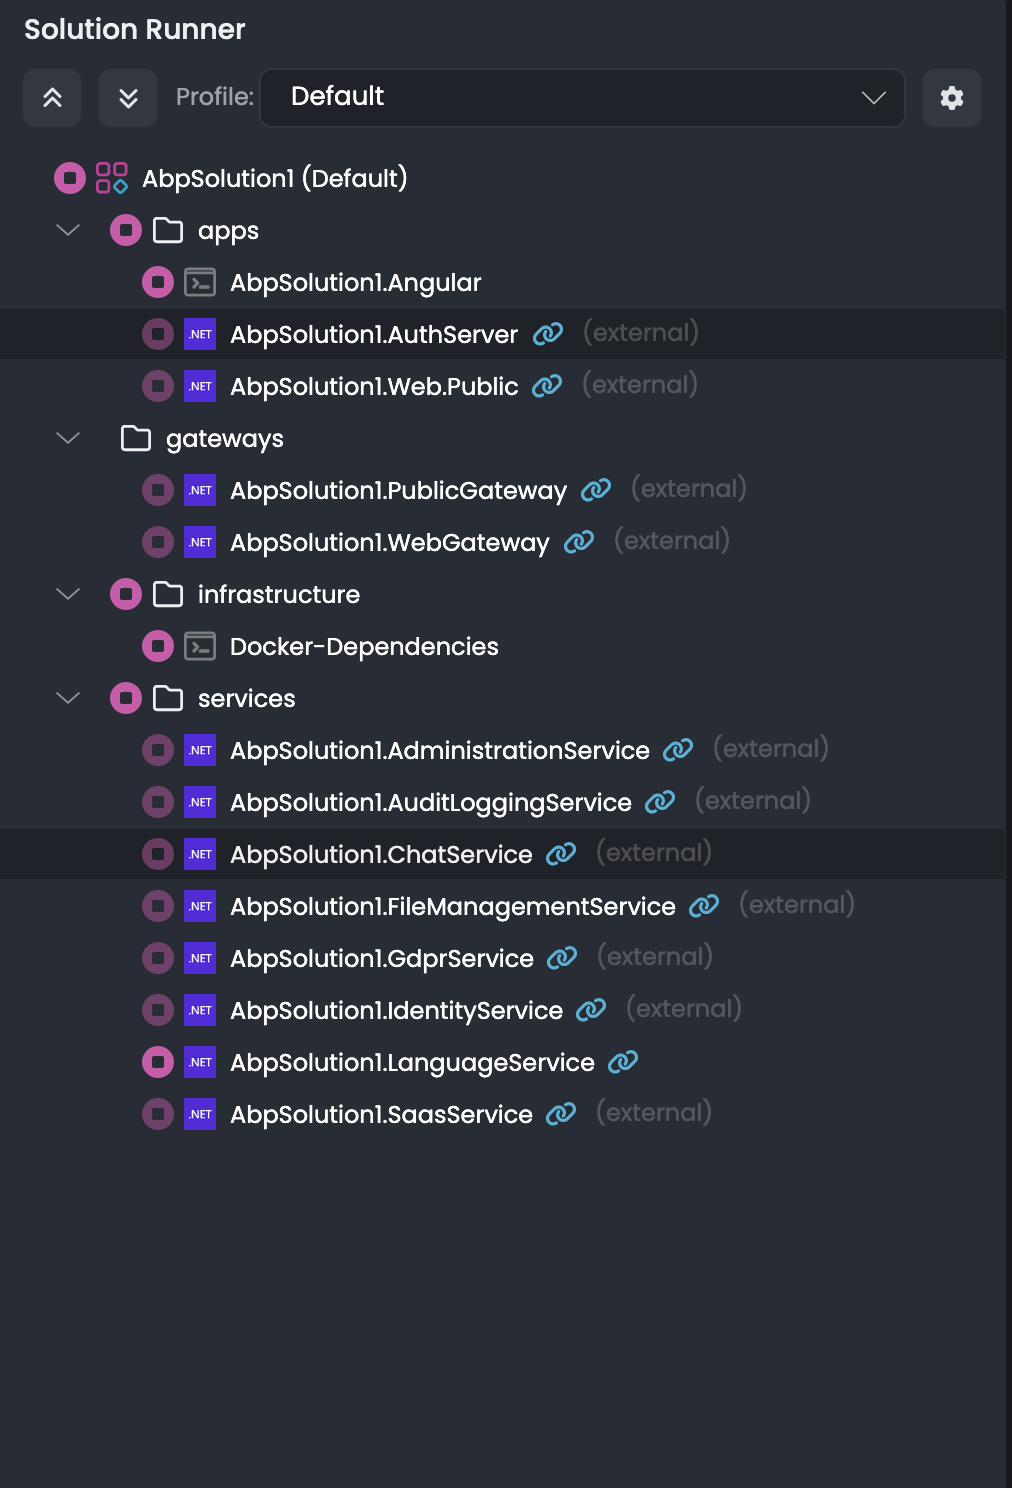This screenshot has height=1488, width=1012.
Task: Select AbpSolution1.IdentityService in the tree
Action: [x=396, y=1010]
